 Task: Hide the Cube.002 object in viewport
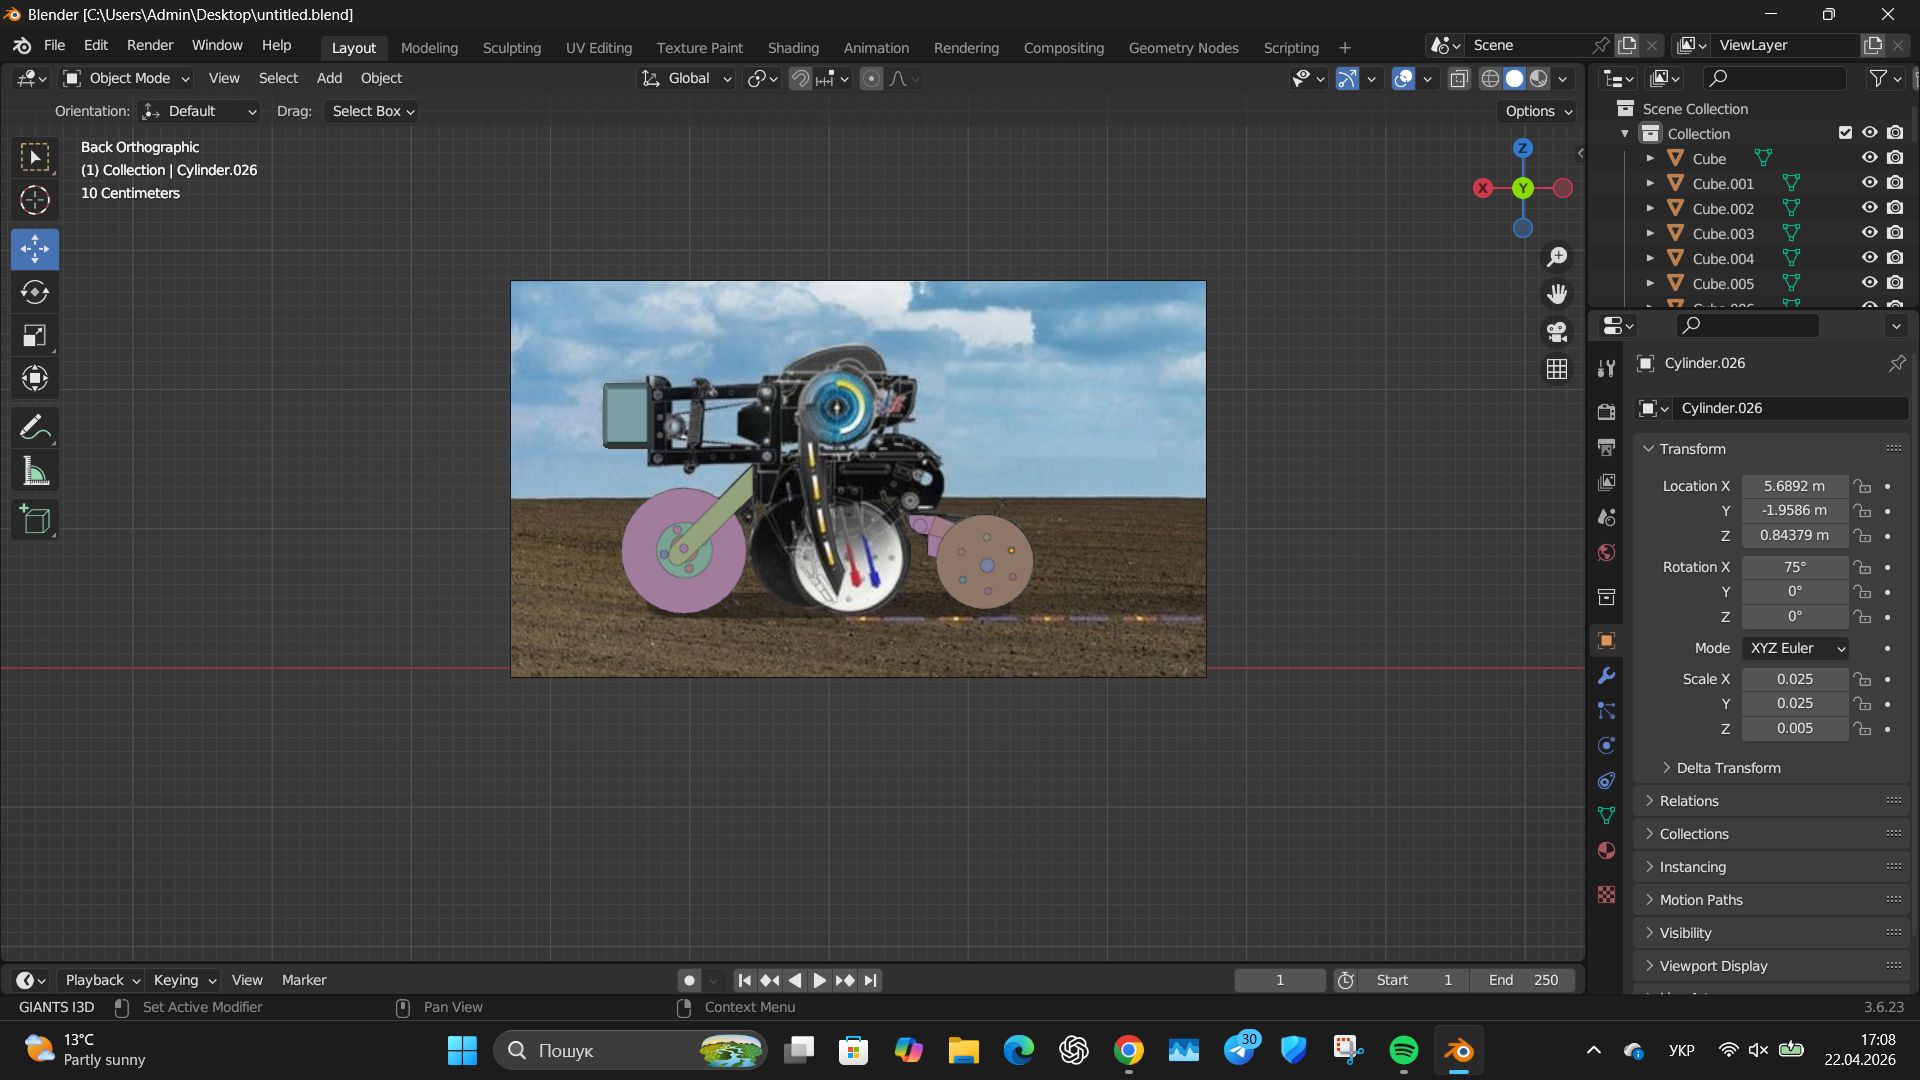pyautogui.click(x=1869, y=207)
